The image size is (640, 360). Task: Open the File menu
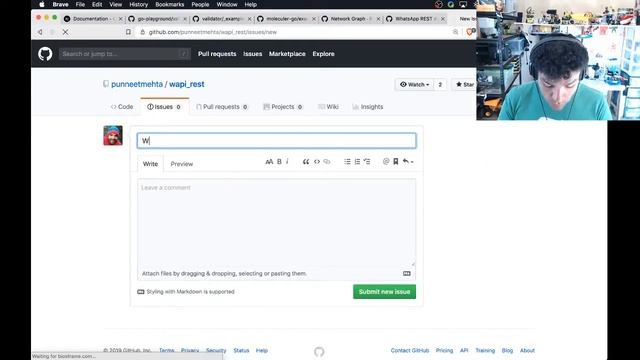[x=80, y=4]
